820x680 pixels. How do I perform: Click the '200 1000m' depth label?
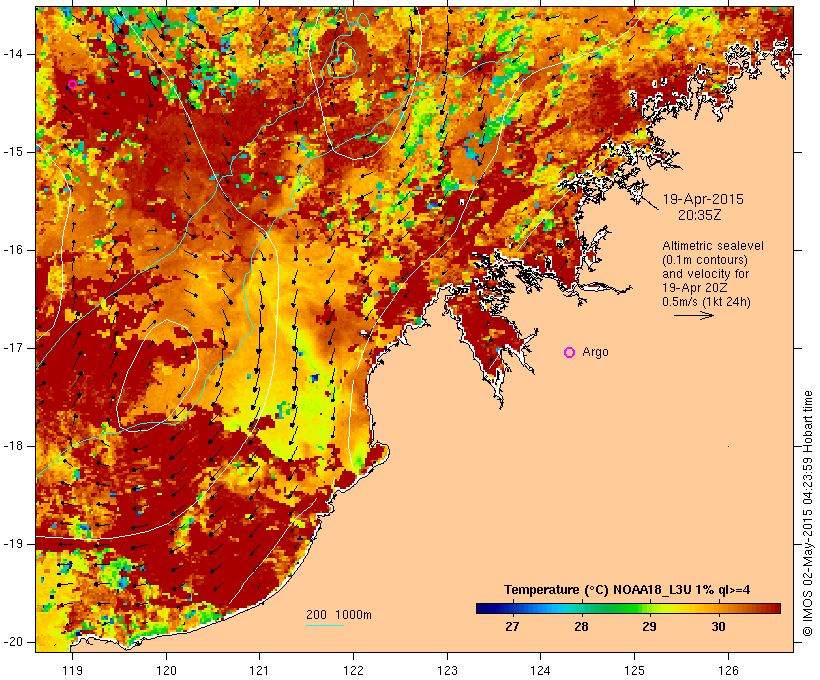tap(339, 615)
